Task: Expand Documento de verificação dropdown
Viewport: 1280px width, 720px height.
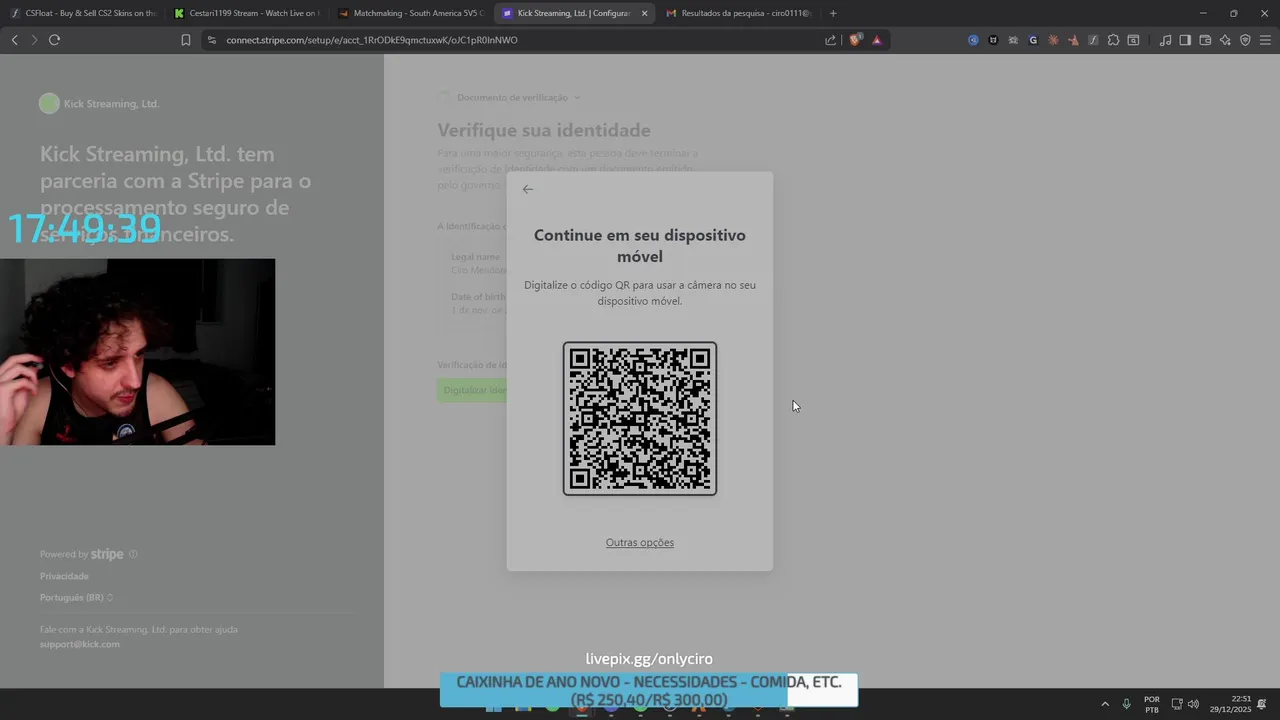Action: point(518,97)
